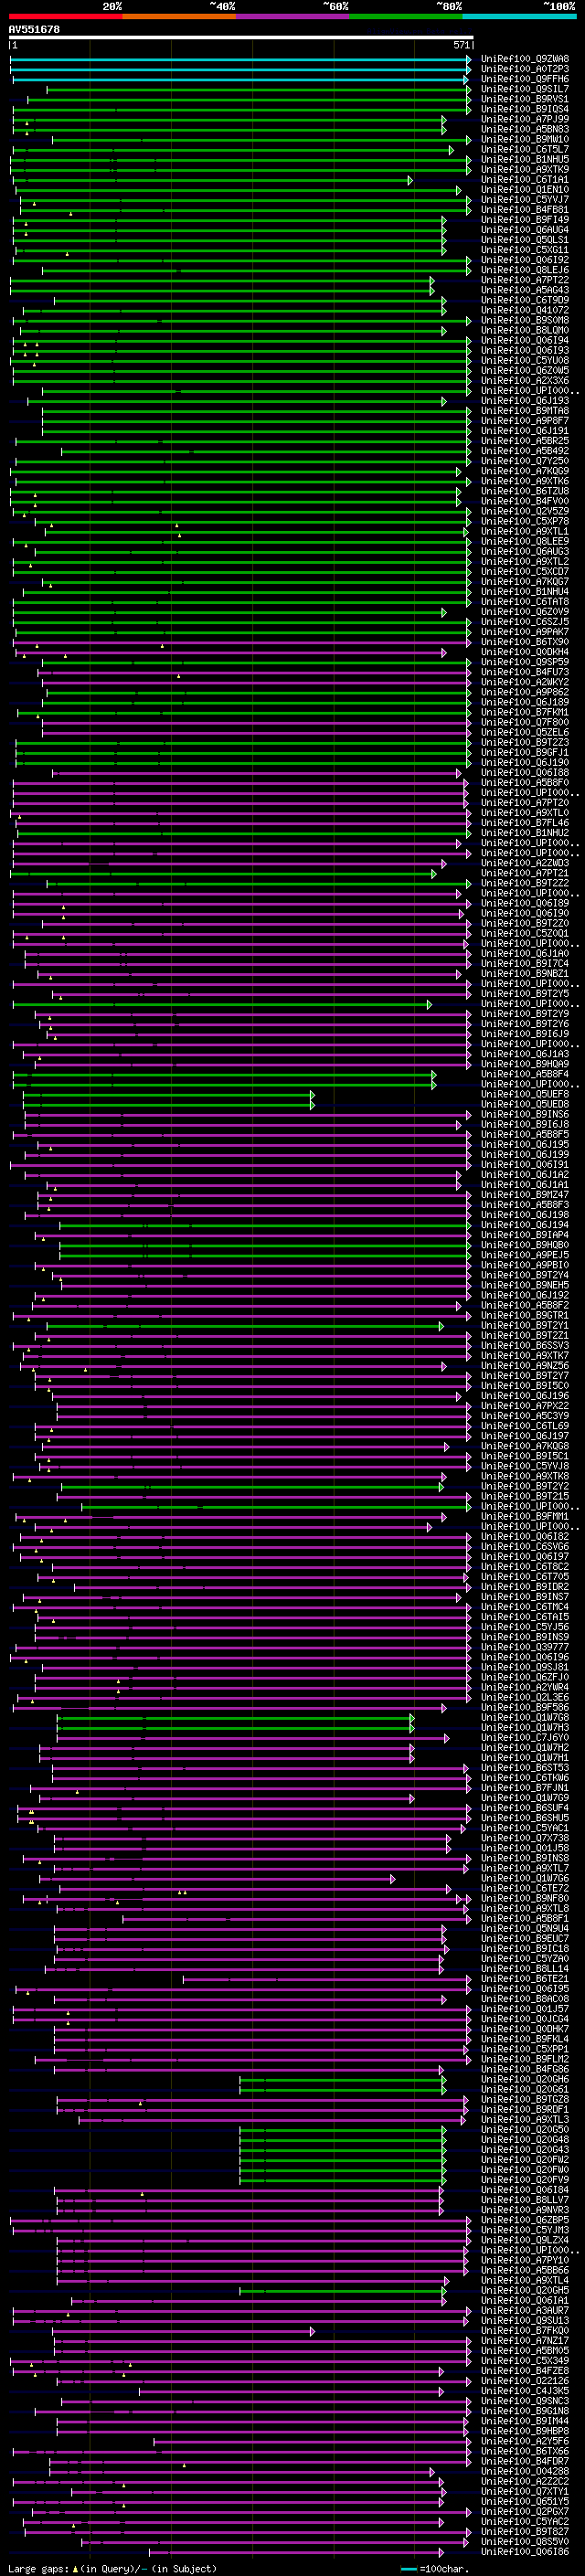The image size is (585, 2576).
Task: Click the red ~20% legend color bar
Action: pos(66,16)
